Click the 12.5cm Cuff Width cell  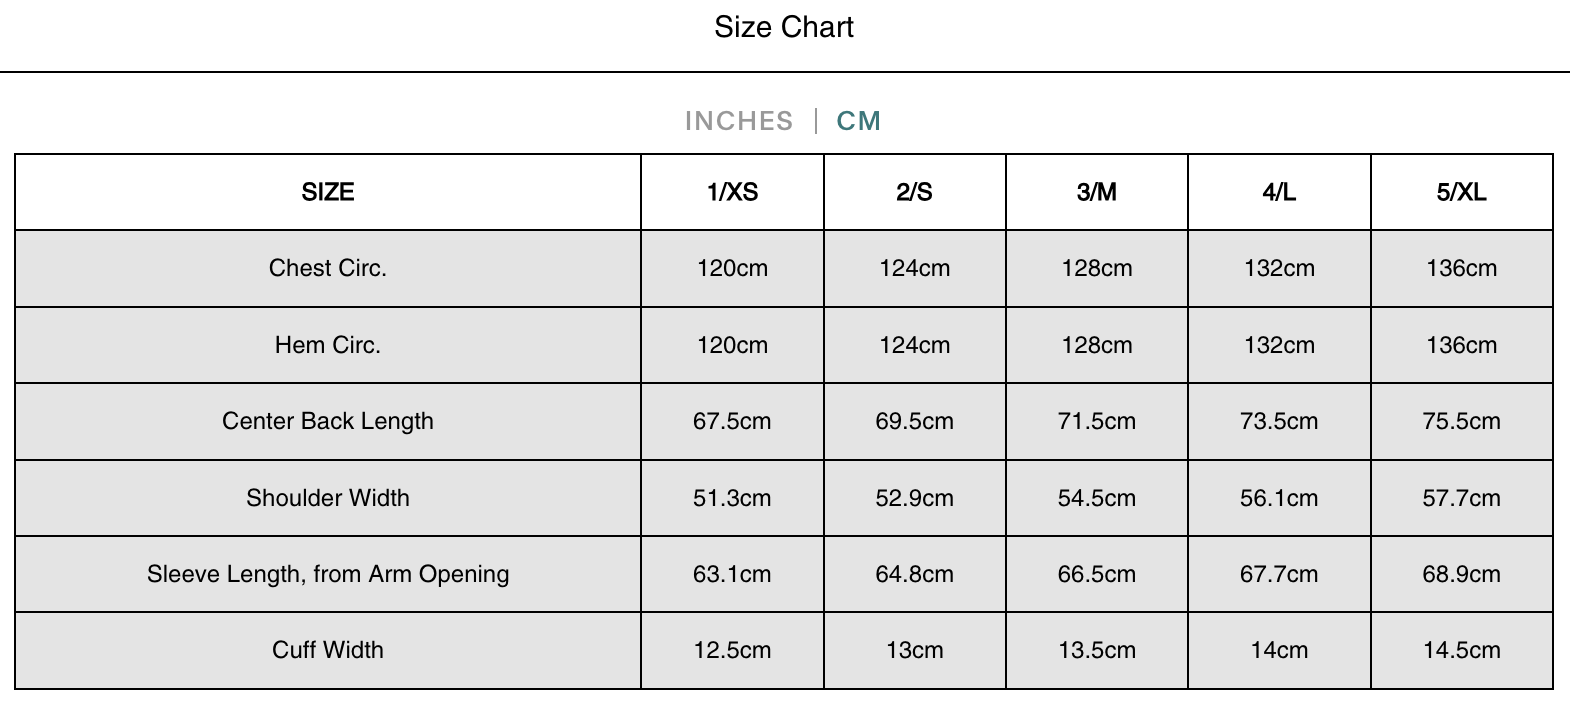tap(732, 650)
